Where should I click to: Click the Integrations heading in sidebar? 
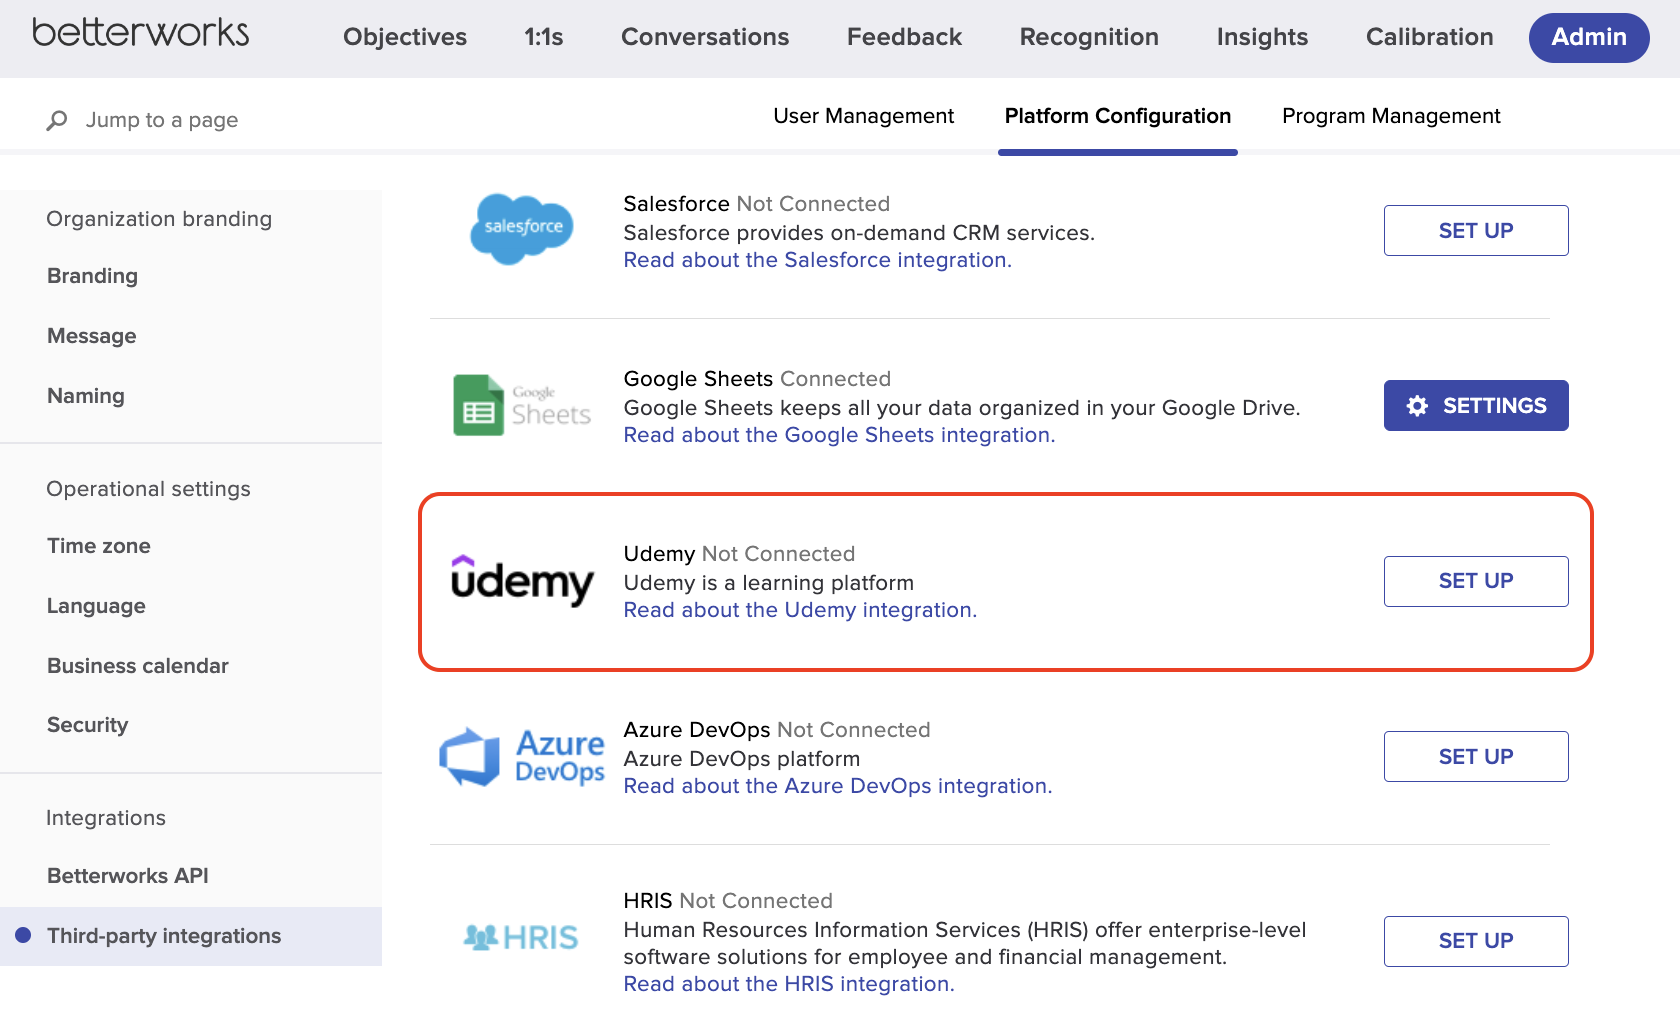106,818
